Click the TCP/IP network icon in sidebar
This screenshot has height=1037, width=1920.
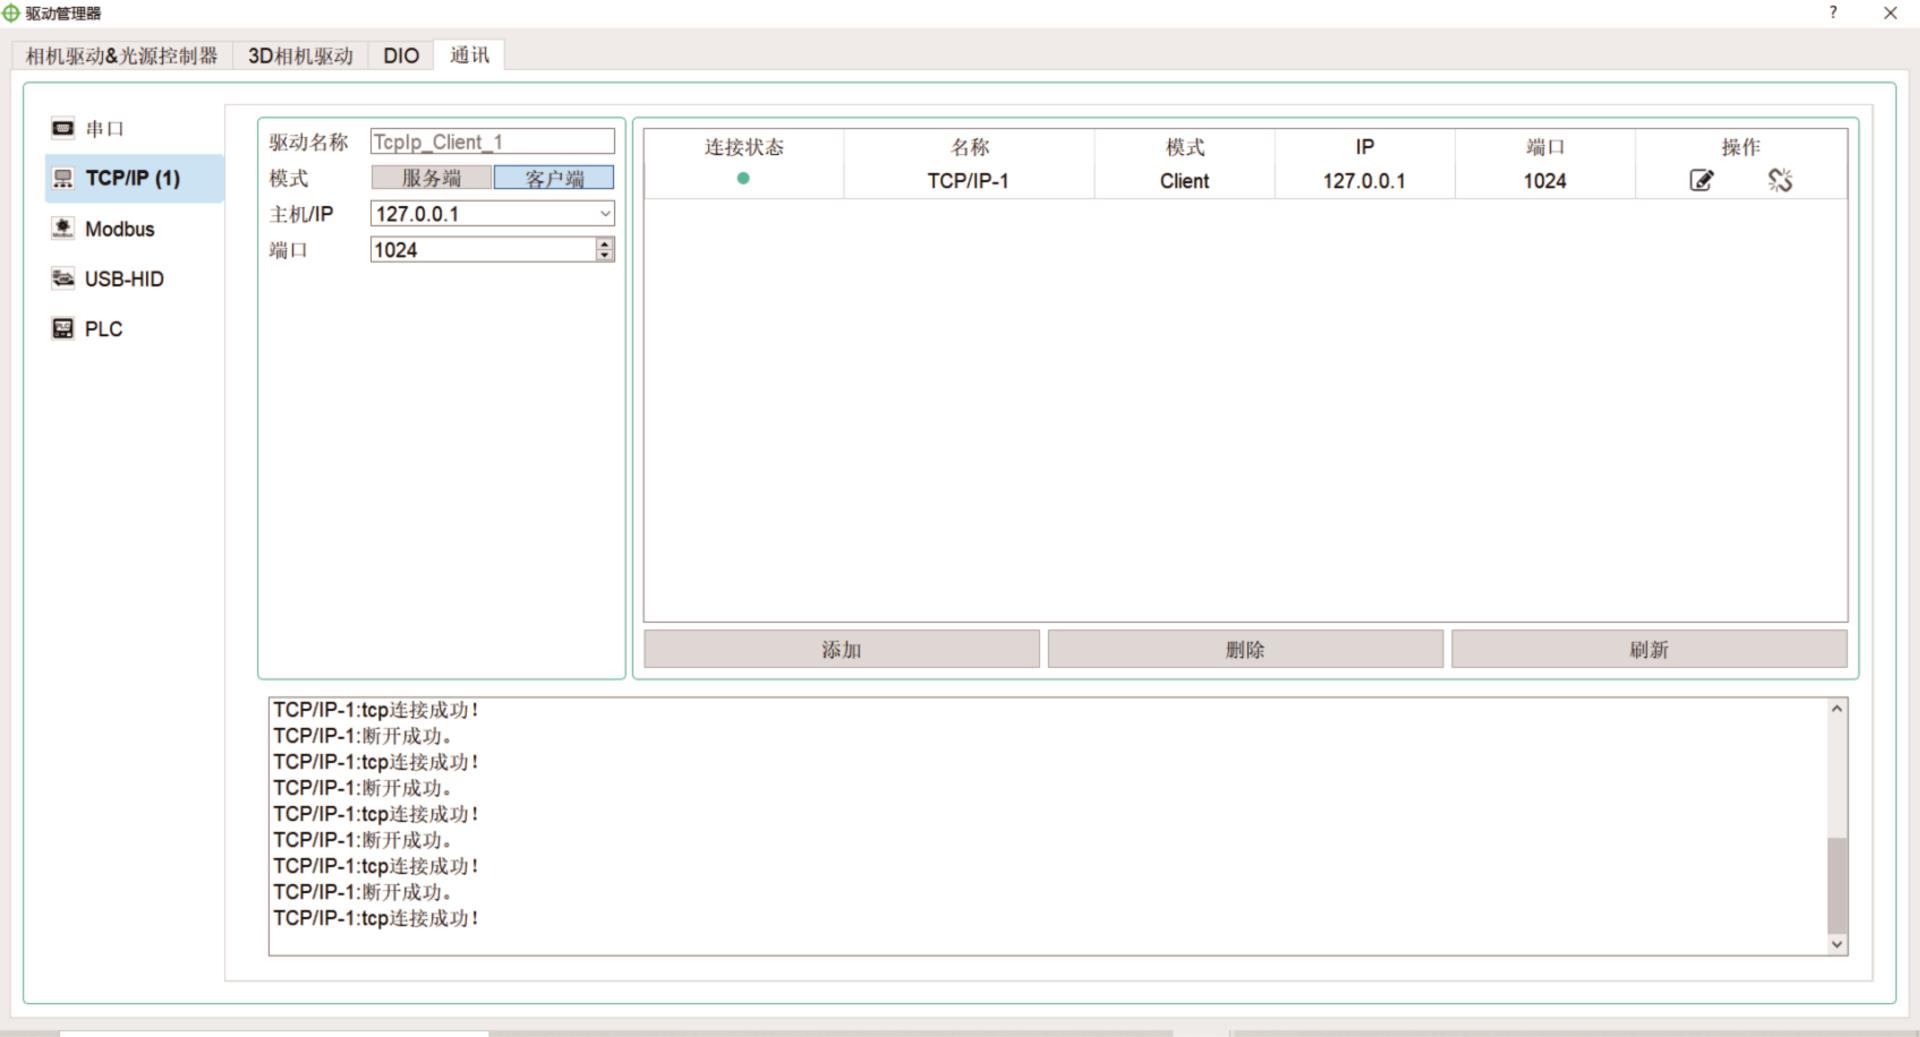(x=62, y=178)
